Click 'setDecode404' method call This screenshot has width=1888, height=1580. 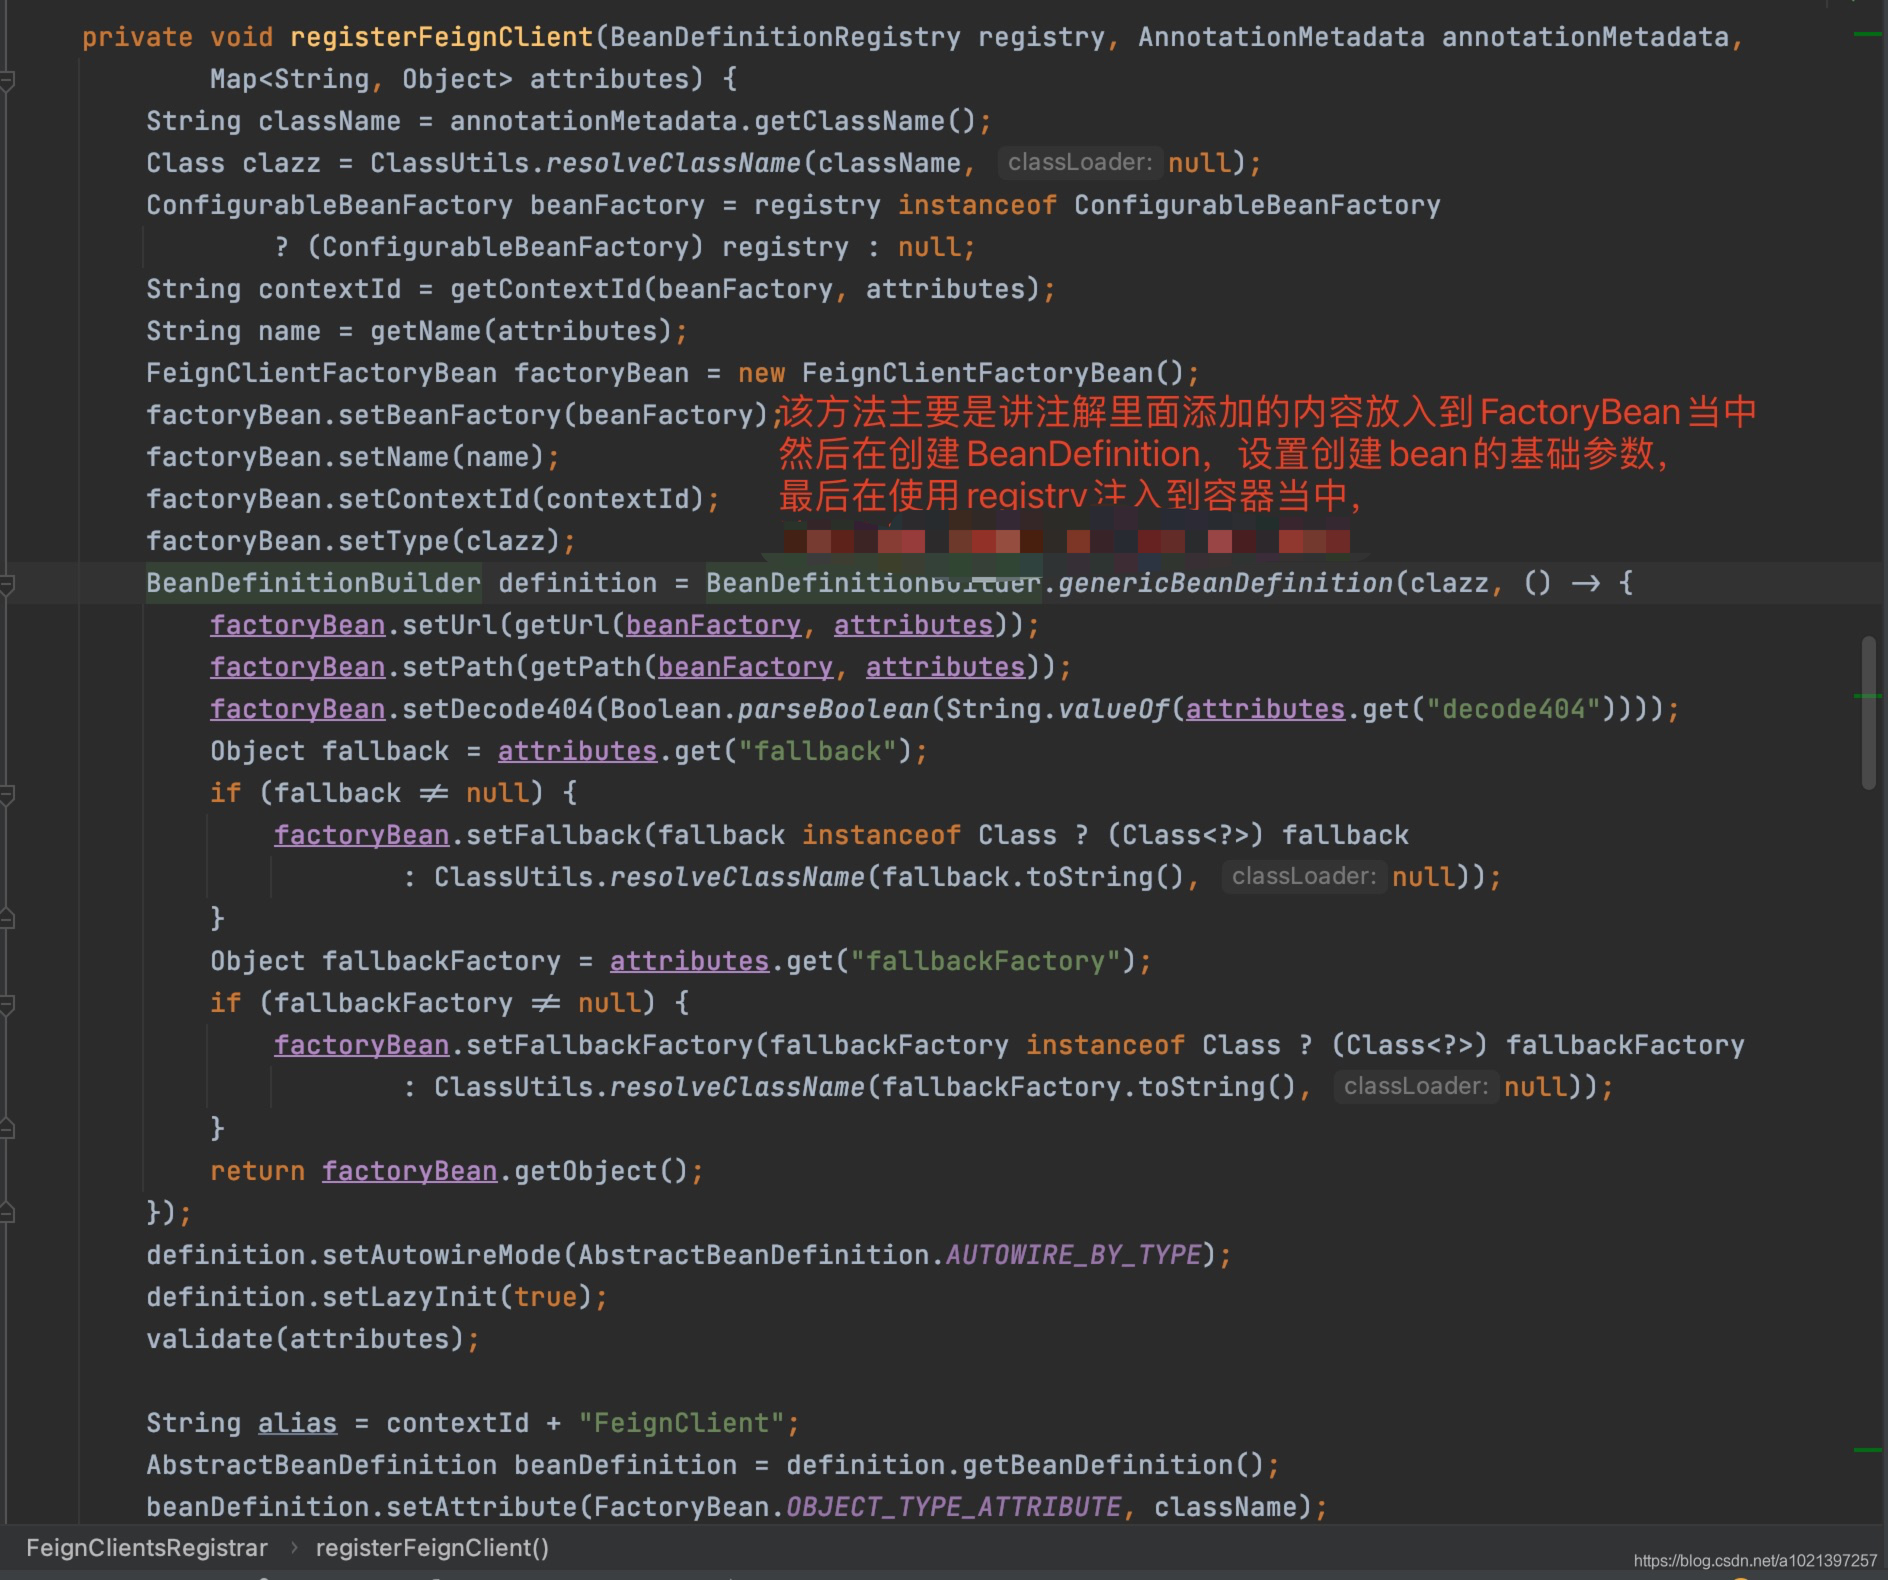coord(498,709)
